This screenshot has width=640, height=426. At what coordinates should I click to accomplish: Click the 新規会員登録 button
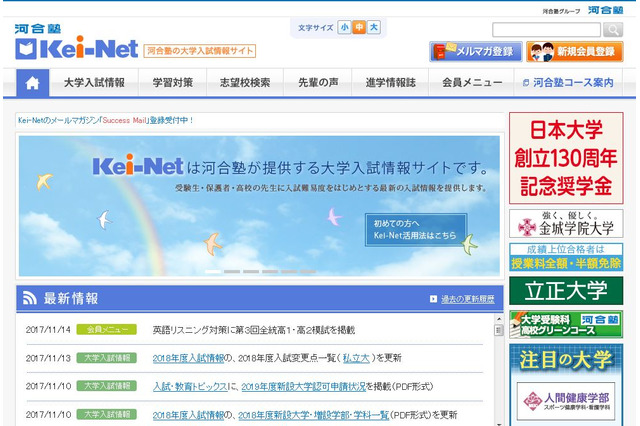click(x=575, y=51)
